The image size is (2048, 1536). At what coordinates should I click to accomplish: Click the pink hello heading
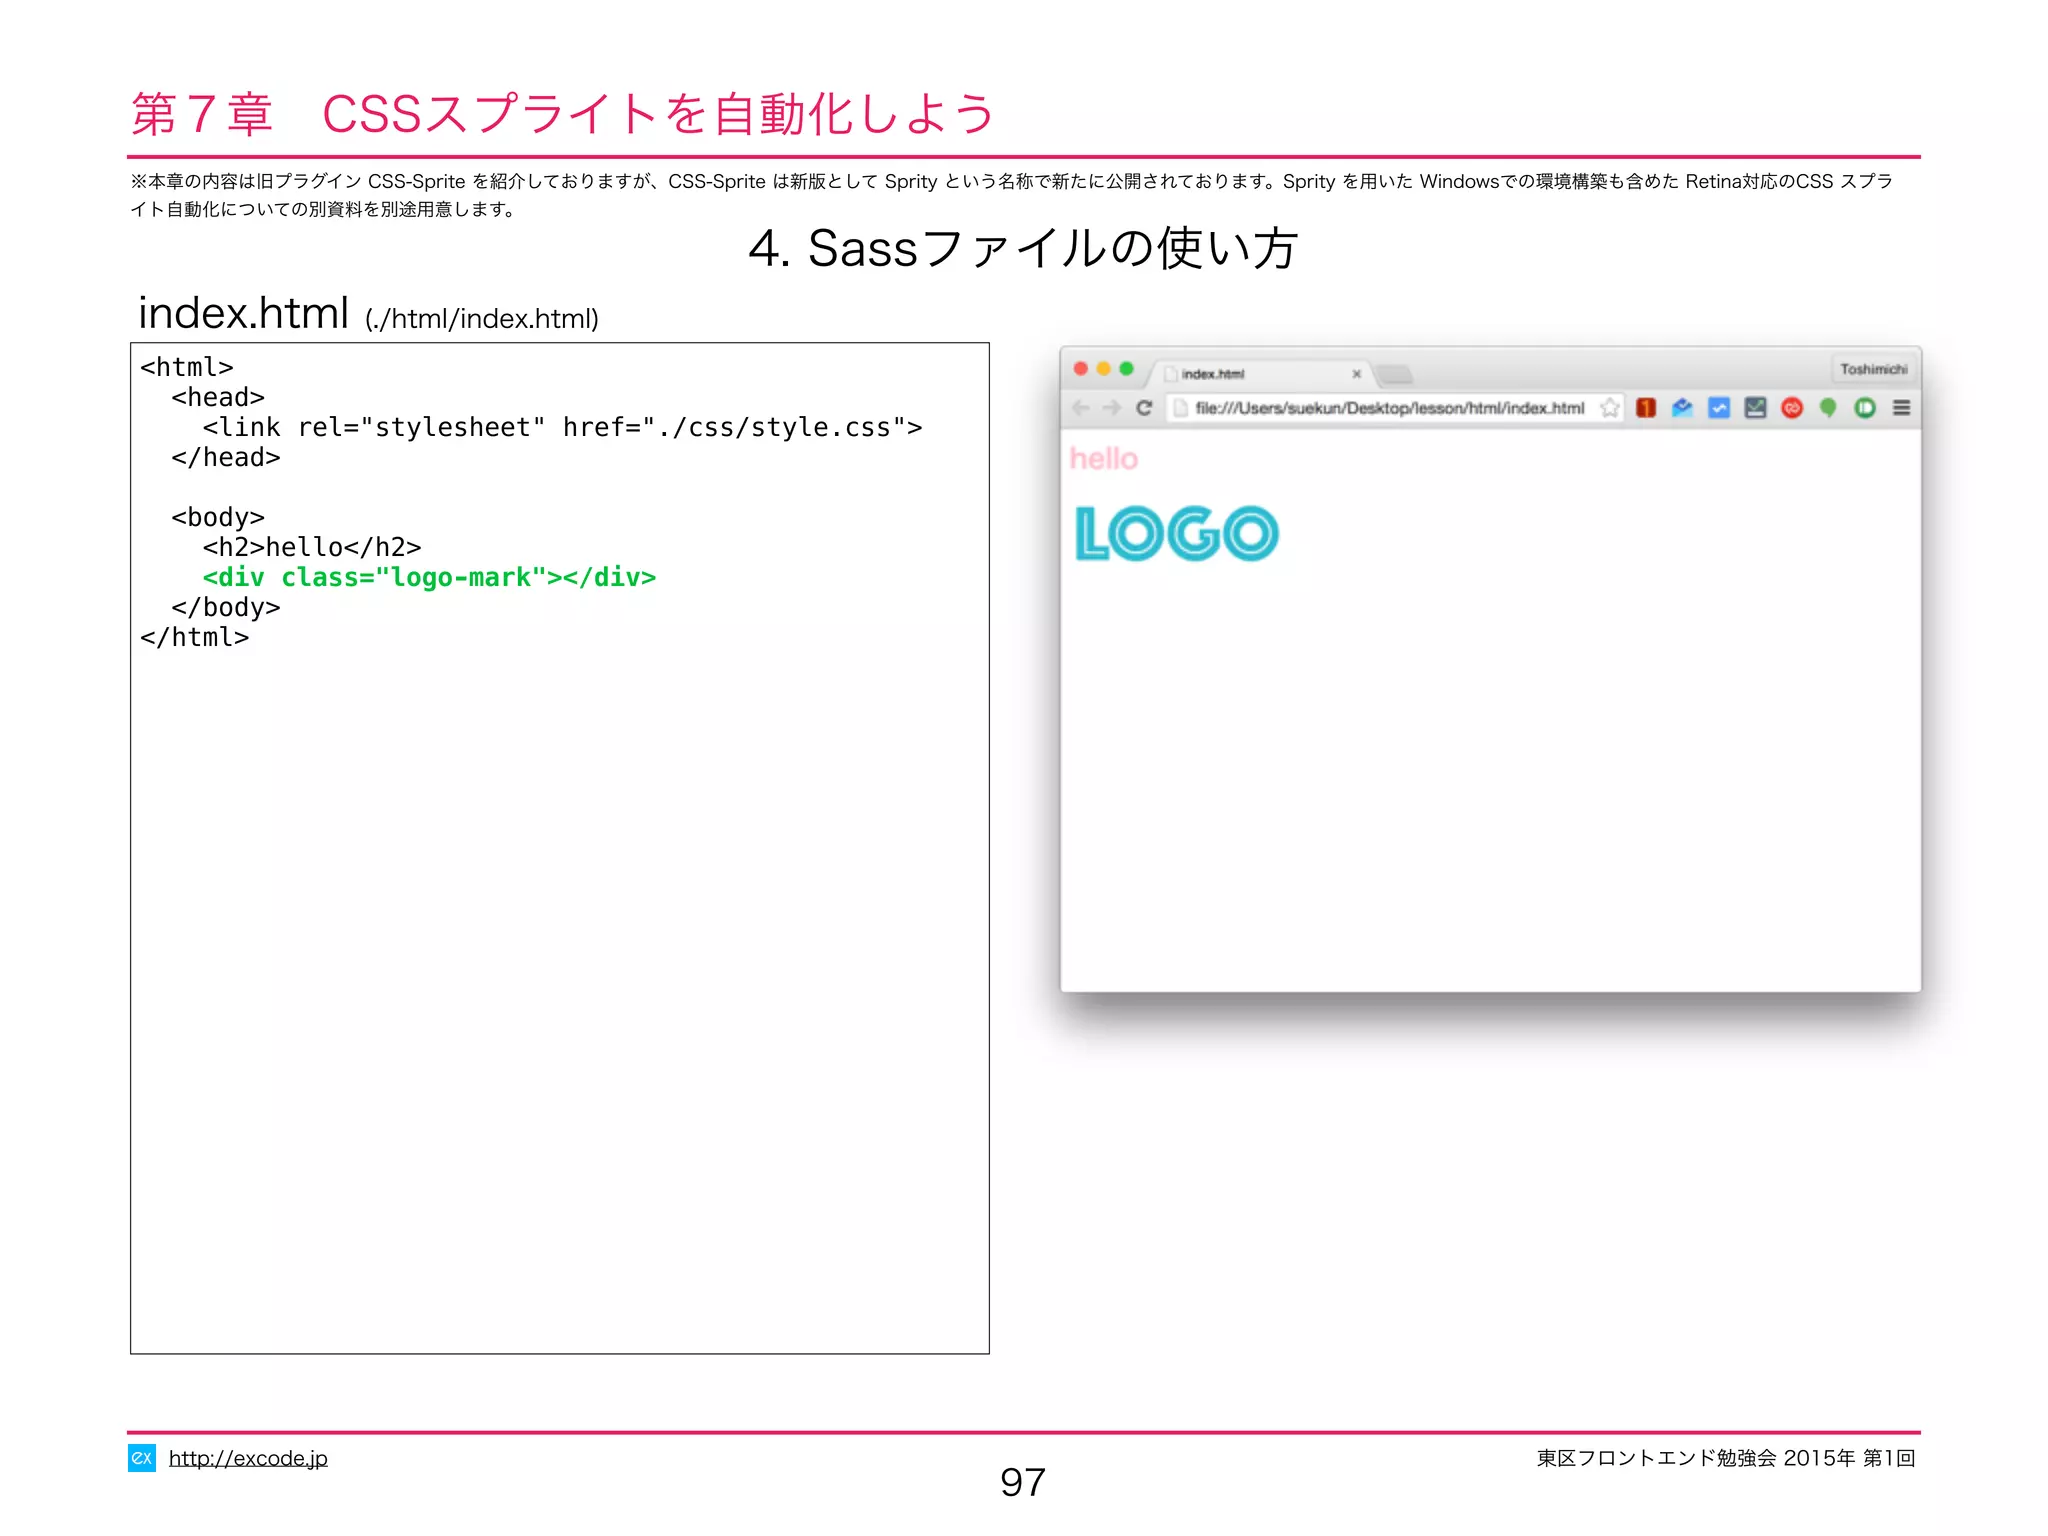click(x=1104, y=458)
